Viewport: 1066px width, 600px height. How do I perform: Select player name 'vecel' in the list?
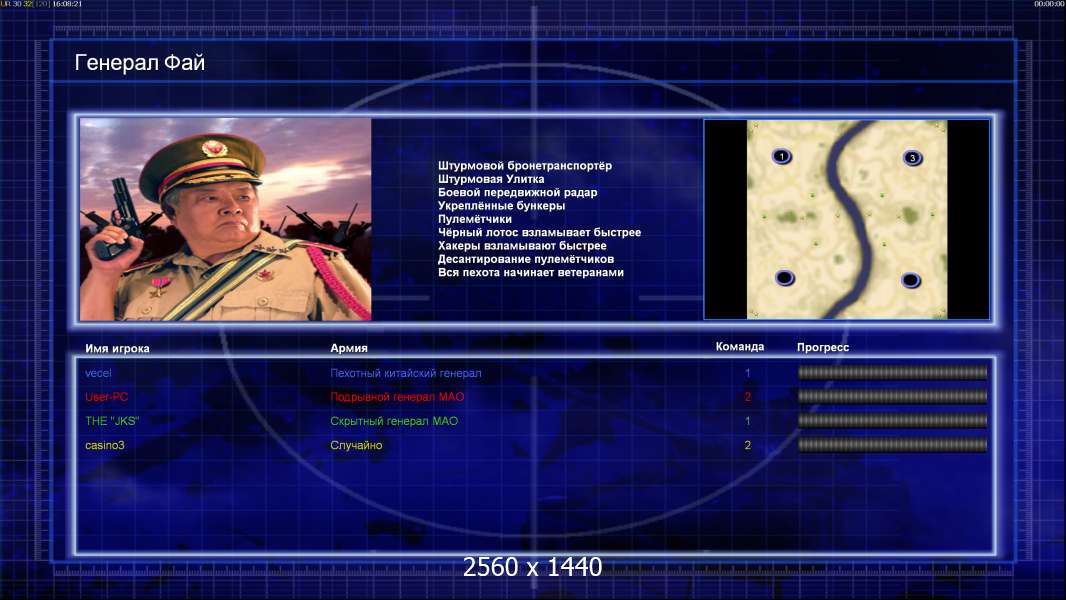(98, 373)
